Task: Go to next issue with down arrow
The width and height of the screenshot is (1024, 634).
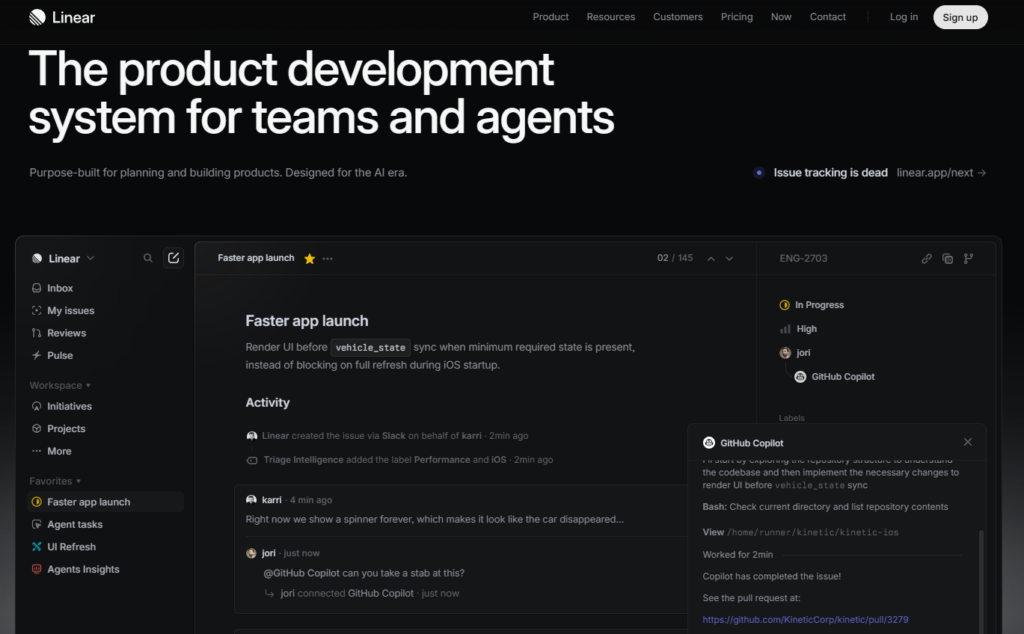Action: 729,259
